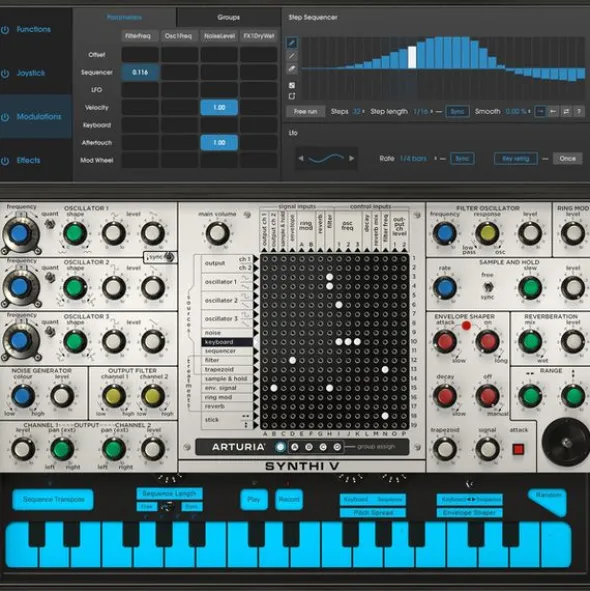Open the Steps value dropdown
This screenshot has width=590, height=591.
[359, 112]
